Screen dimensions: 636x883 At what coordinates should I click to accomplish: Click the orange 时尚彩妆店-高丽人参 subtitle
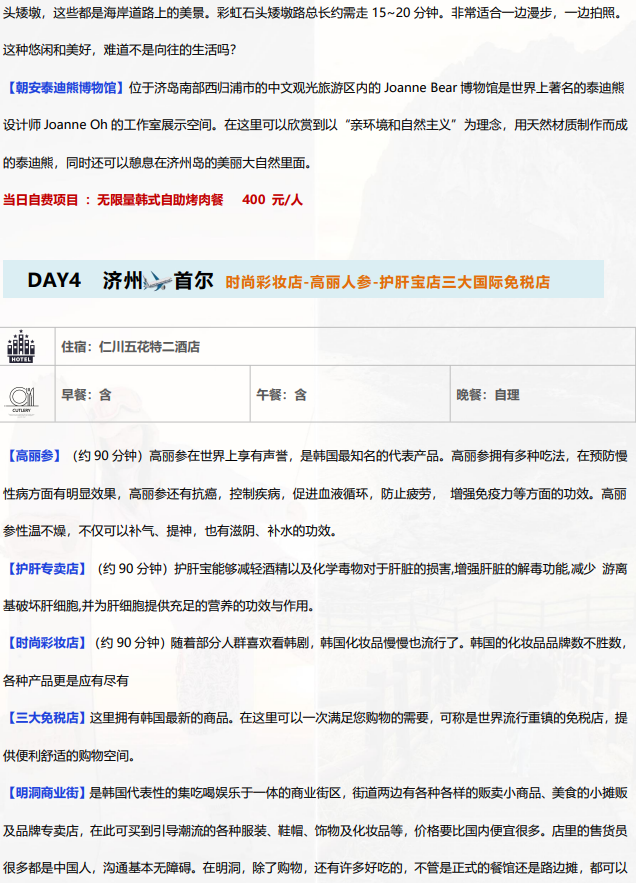tap(387, 282)
